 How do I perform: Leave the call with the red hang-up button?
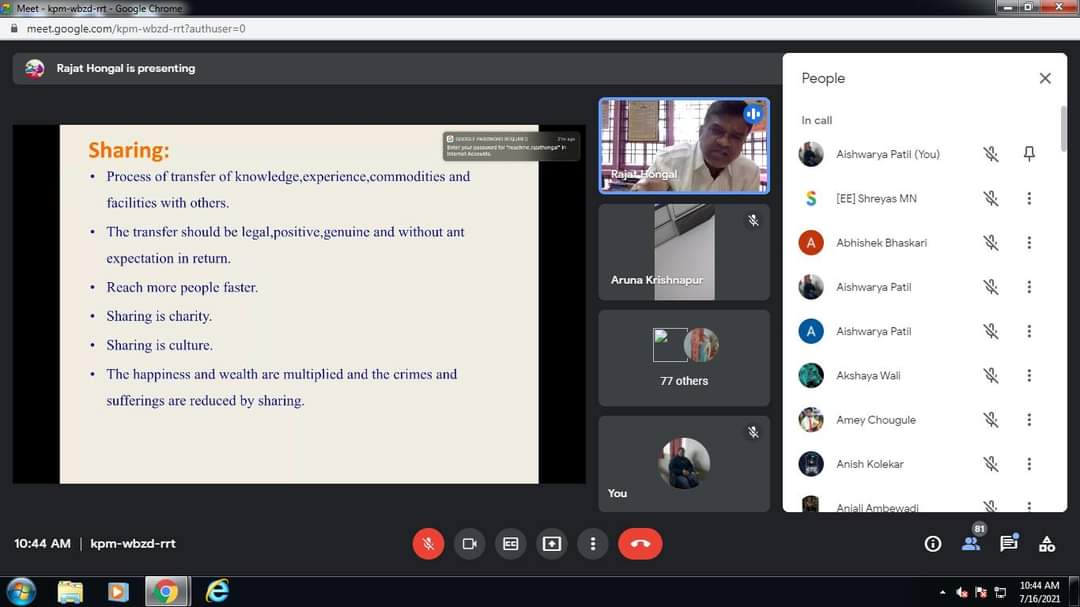coord(640,544)
